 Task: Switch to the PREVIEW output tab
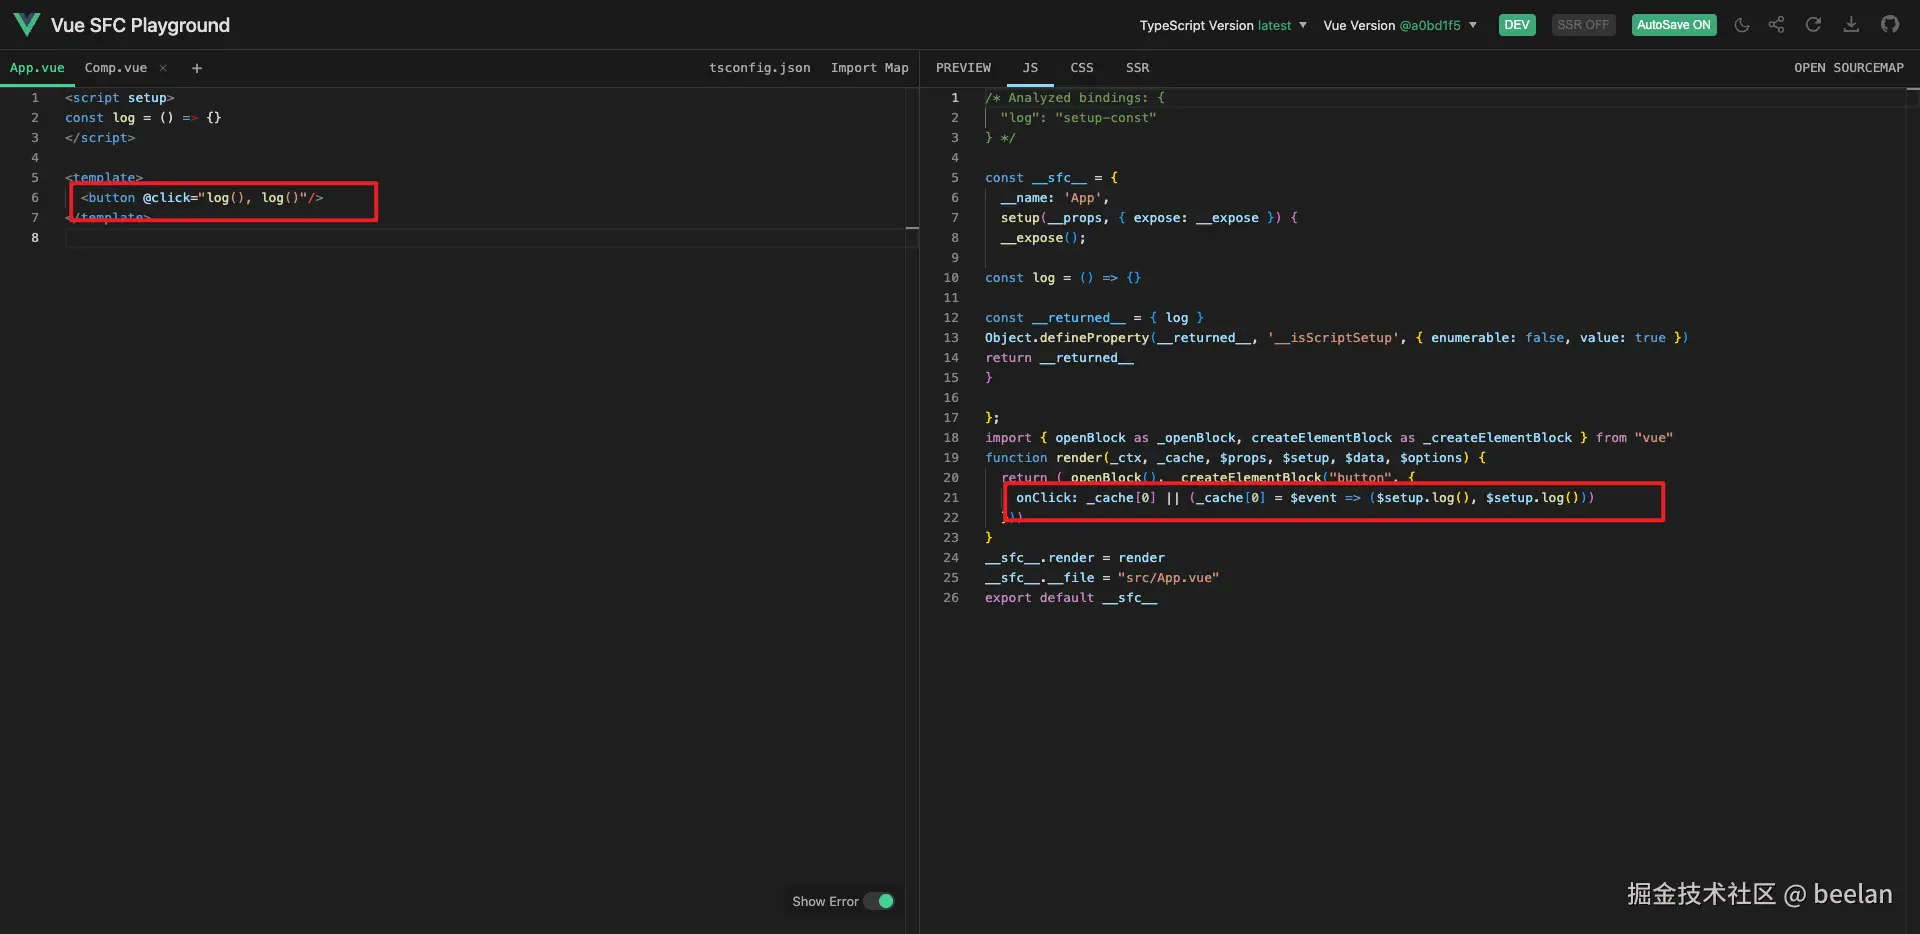coord(963,68)
